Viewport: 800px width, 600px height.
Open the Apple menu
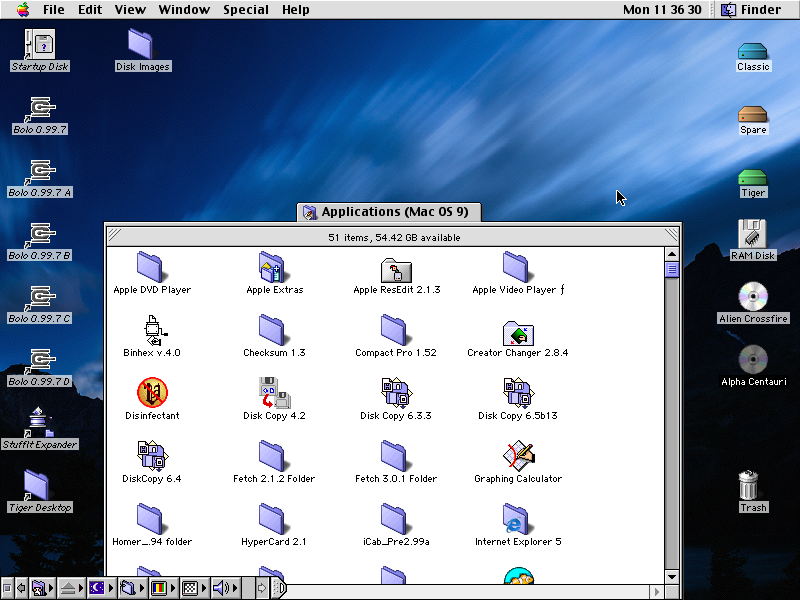(x=22, y=9)
